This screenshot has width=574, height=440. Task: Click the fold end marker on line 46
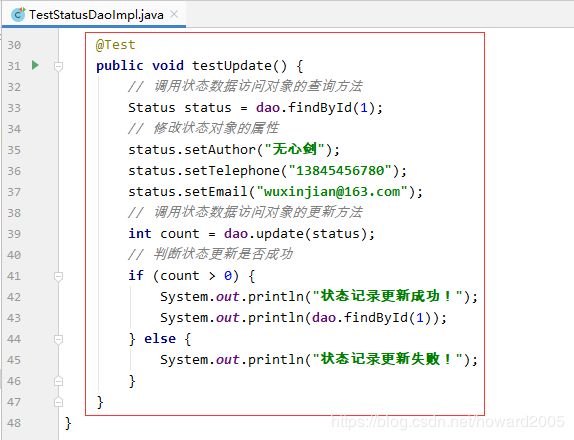pyautogui.click(x=58, y=381)
